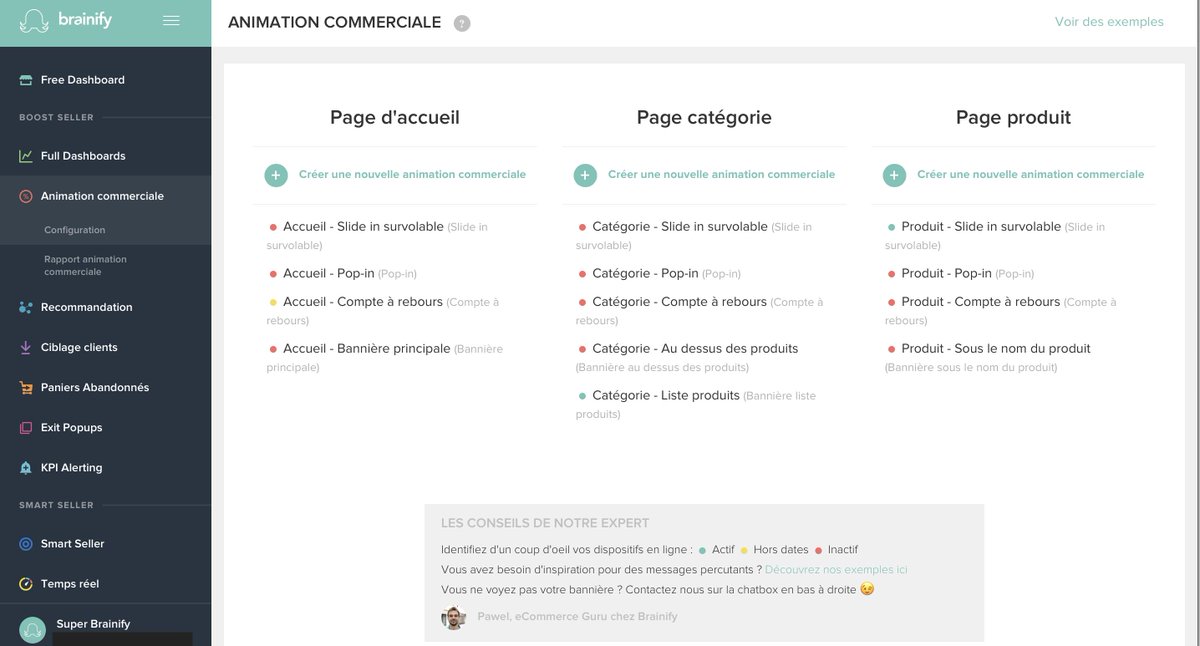Image resolution: width=1200 pixels, height=646 pixels.
Task: Open Accueil - Slide in survolable
Action: pyautogui.click(x=363, y=227)
